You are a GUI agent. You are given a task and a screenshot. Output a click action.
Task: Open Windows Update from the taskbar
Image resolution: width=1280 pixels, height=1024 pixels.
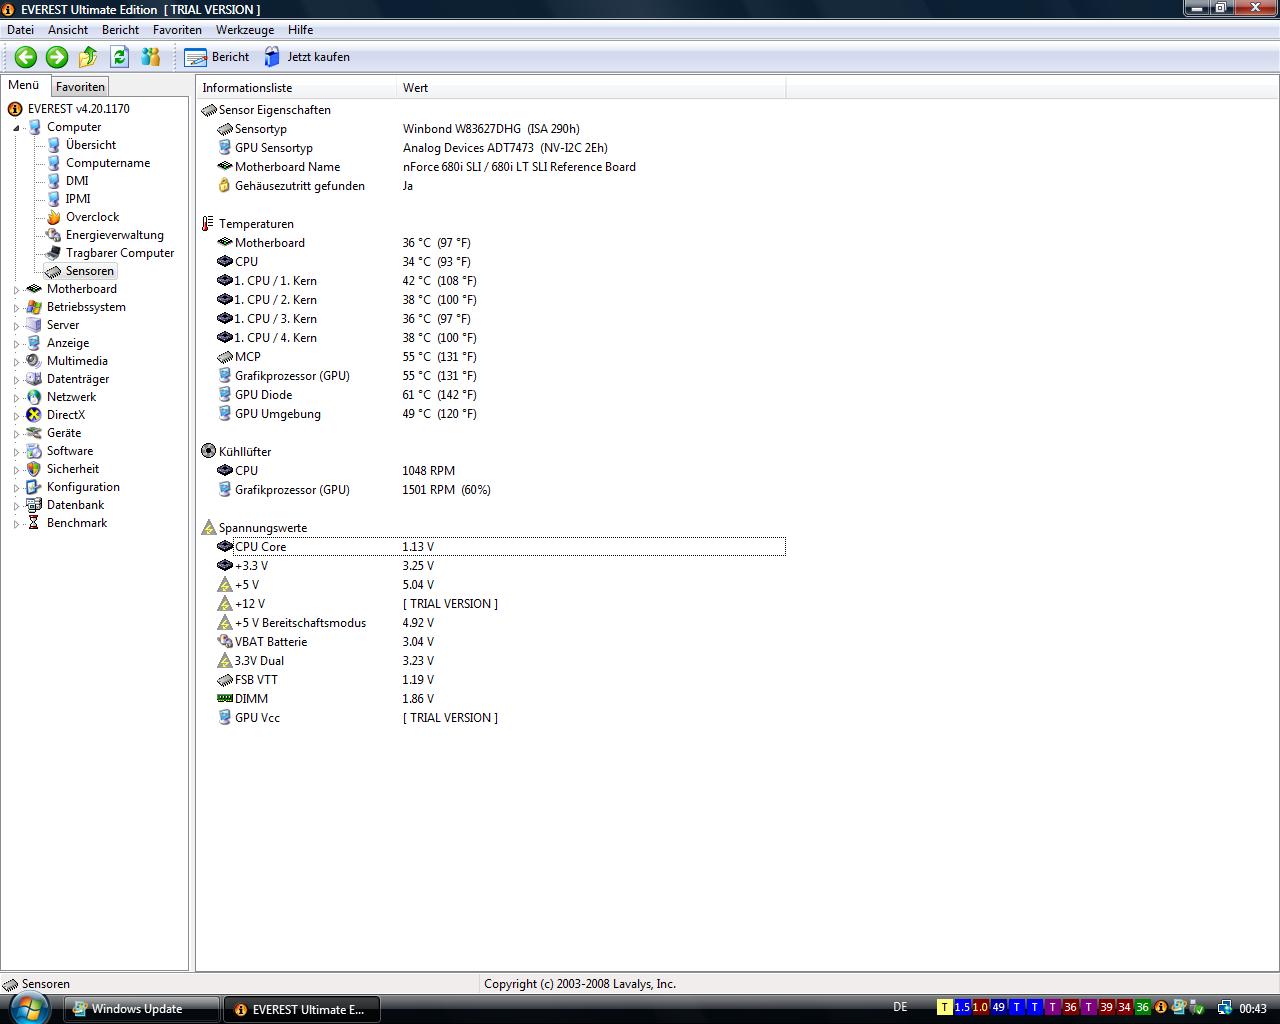(142, 1009)
